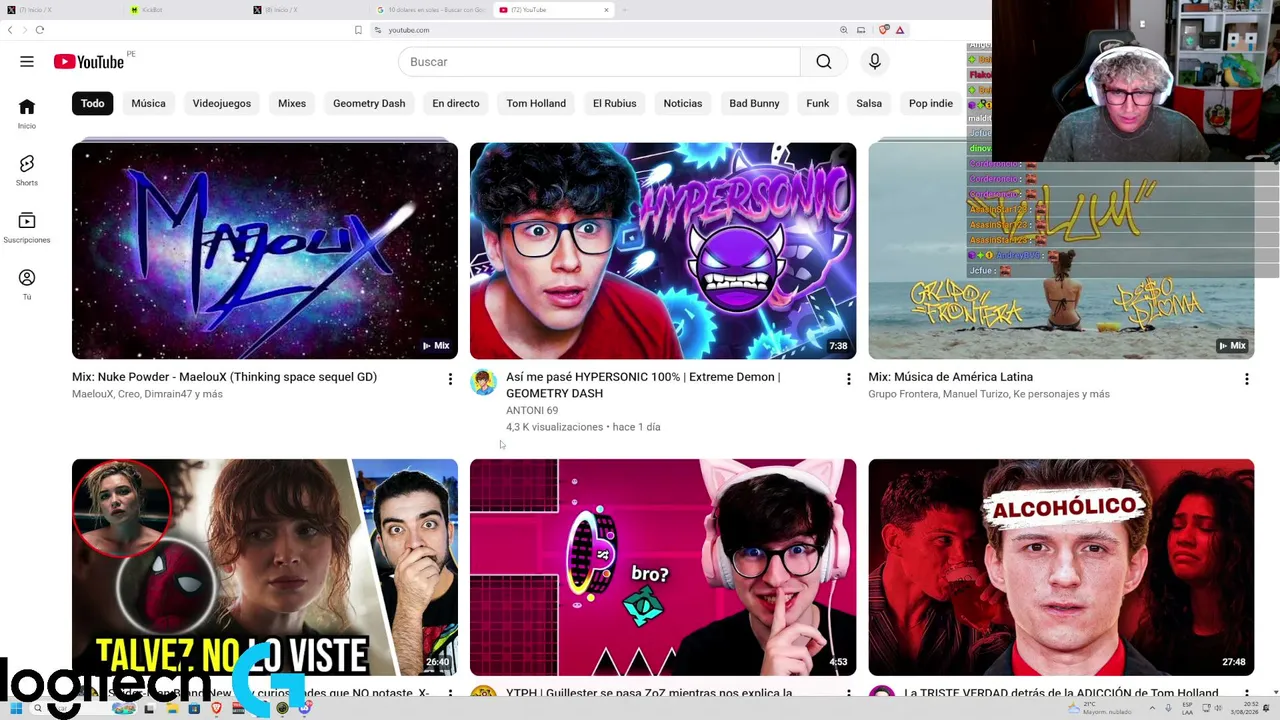Select the Noticias chip
Screen dimensions: 1280x720
[683, 103]
